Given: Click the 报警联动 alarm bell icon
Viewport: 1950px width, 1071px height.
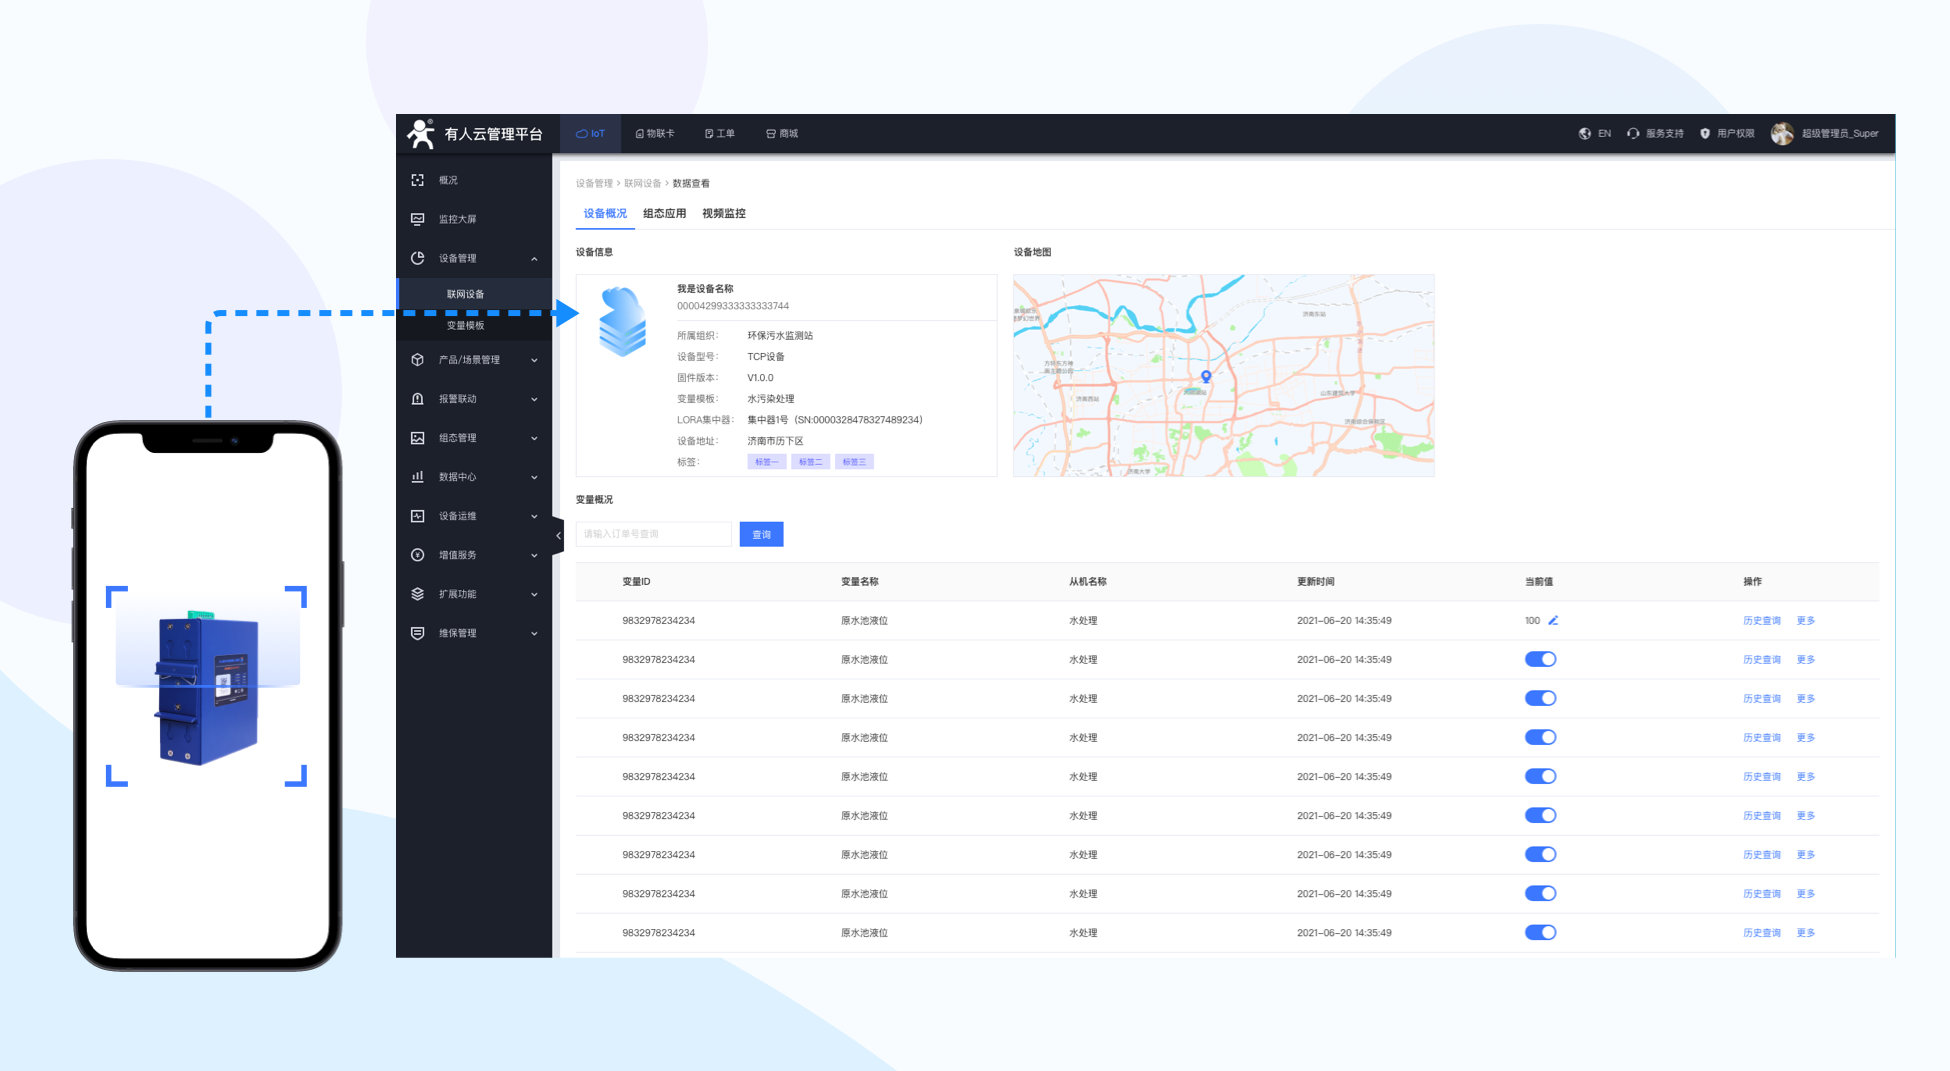Looking at the screenshot, I should click(418, 399).
